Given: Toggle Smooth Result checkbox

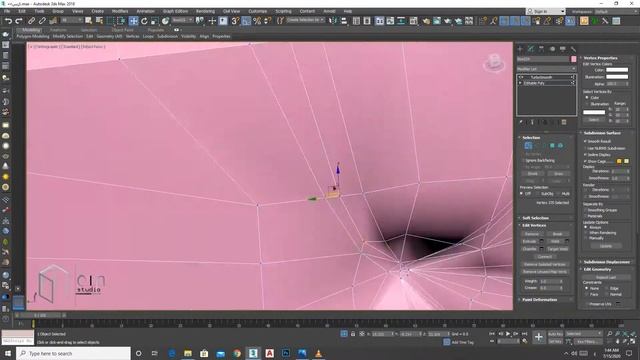Looking at the screenshot, I should [585, 141].
